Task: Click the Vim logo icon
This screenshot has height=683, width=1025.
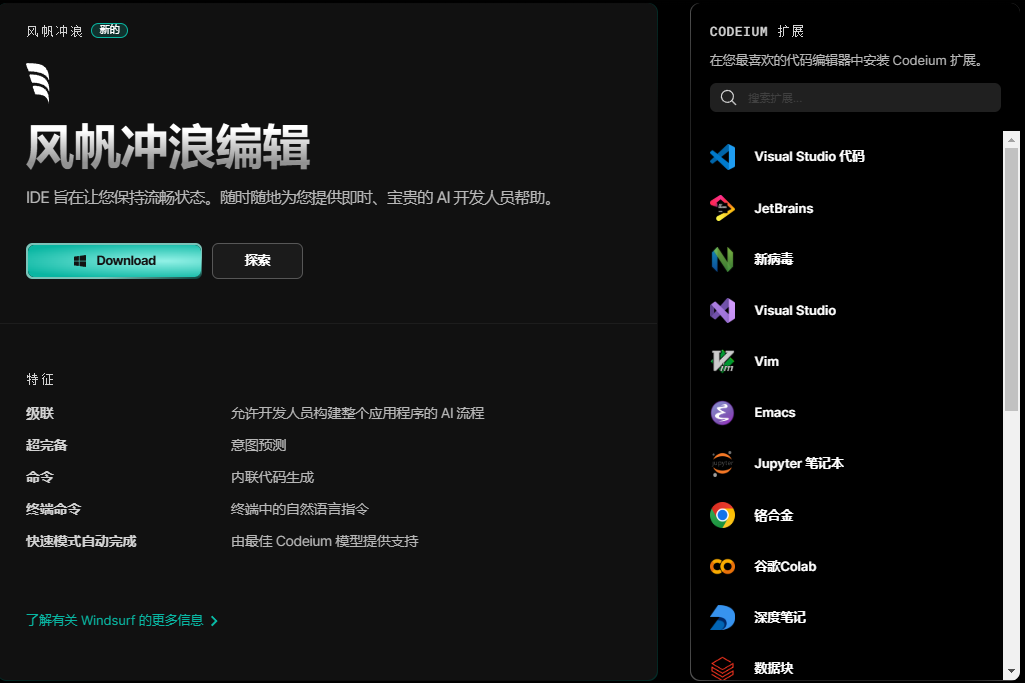Action: coord(722,361)
